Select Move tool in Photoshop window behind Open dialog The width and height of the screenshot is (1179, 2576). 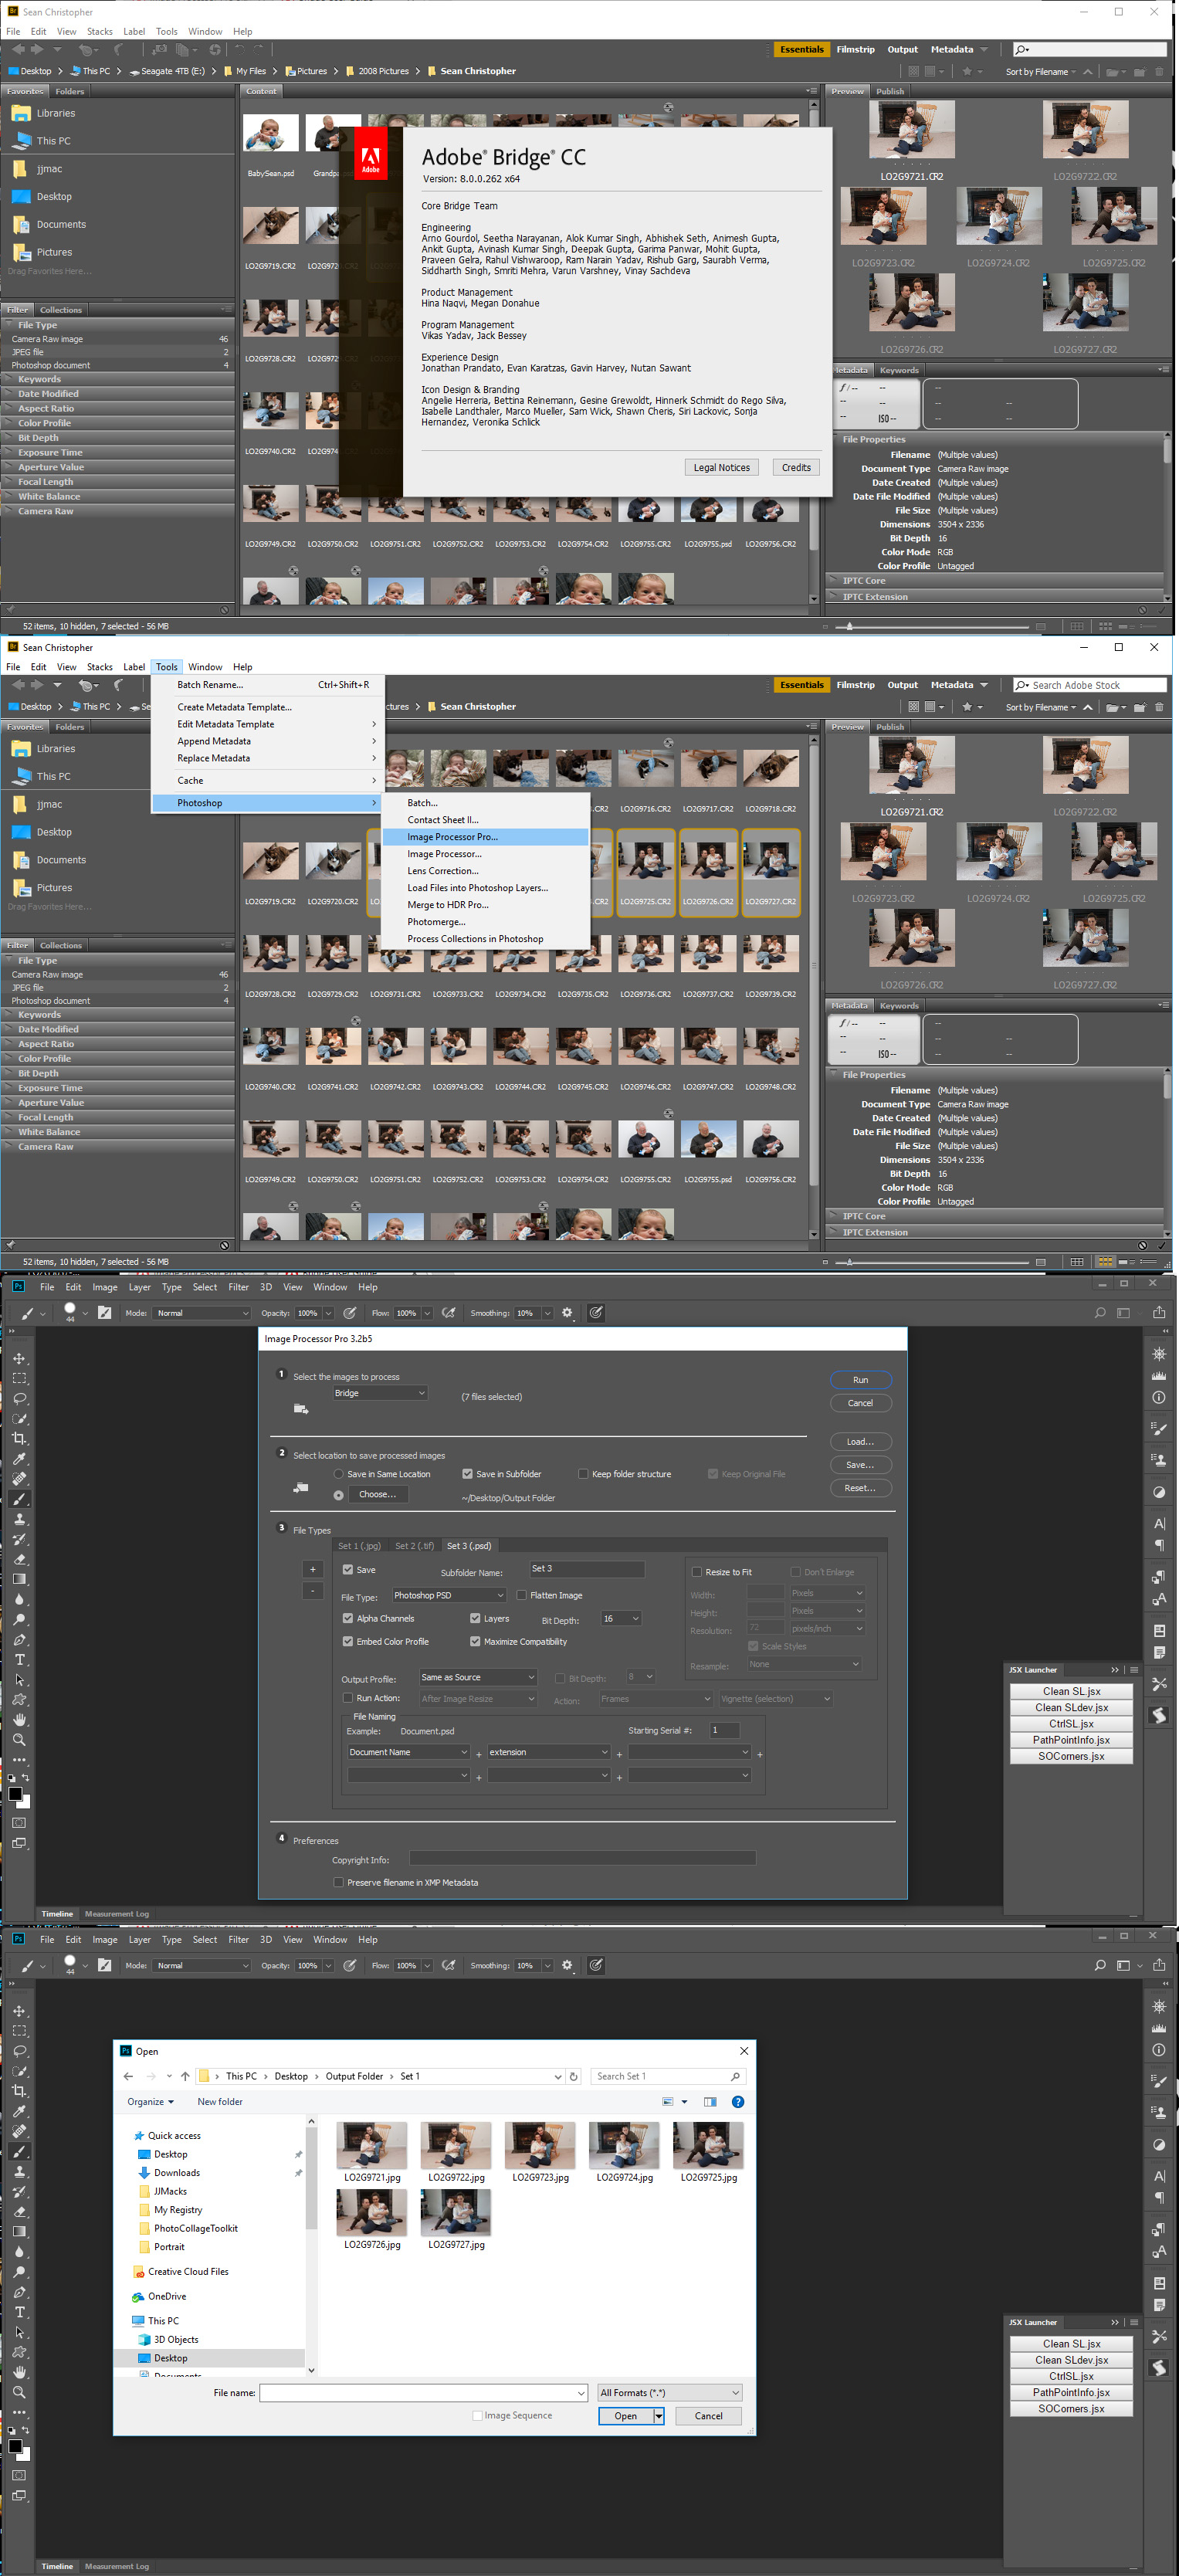tap(19, 2010)
